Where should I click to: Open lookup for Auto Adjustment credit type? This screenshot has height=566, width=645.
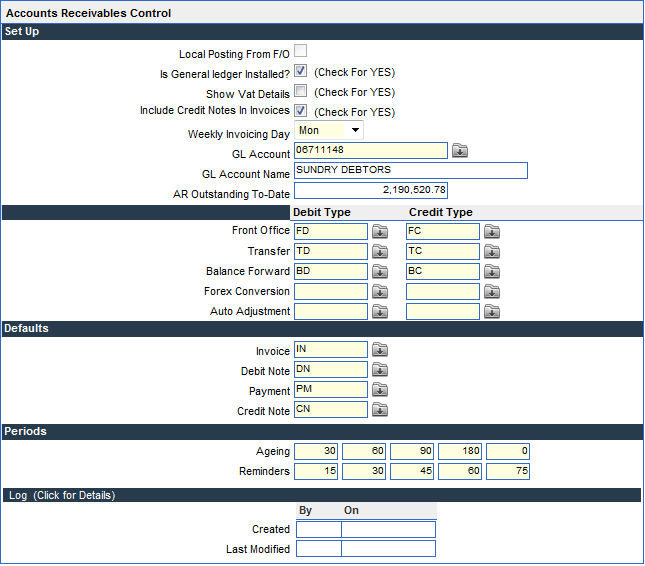(491, 312)
